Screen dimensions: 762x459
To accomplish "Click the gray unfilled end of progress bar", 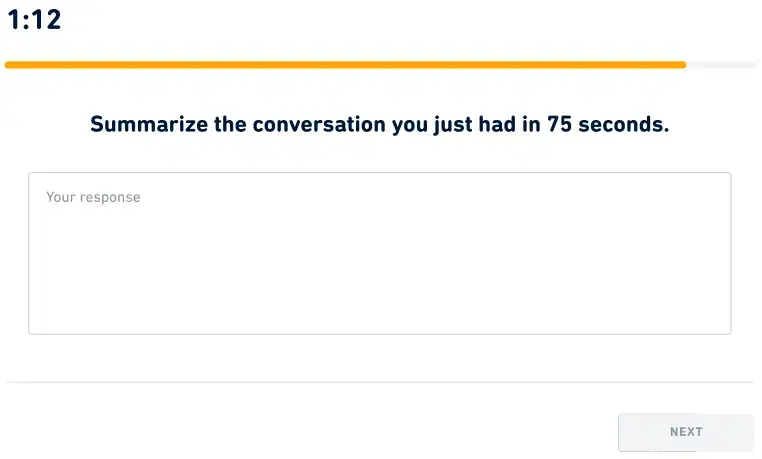I will (721, 65).
